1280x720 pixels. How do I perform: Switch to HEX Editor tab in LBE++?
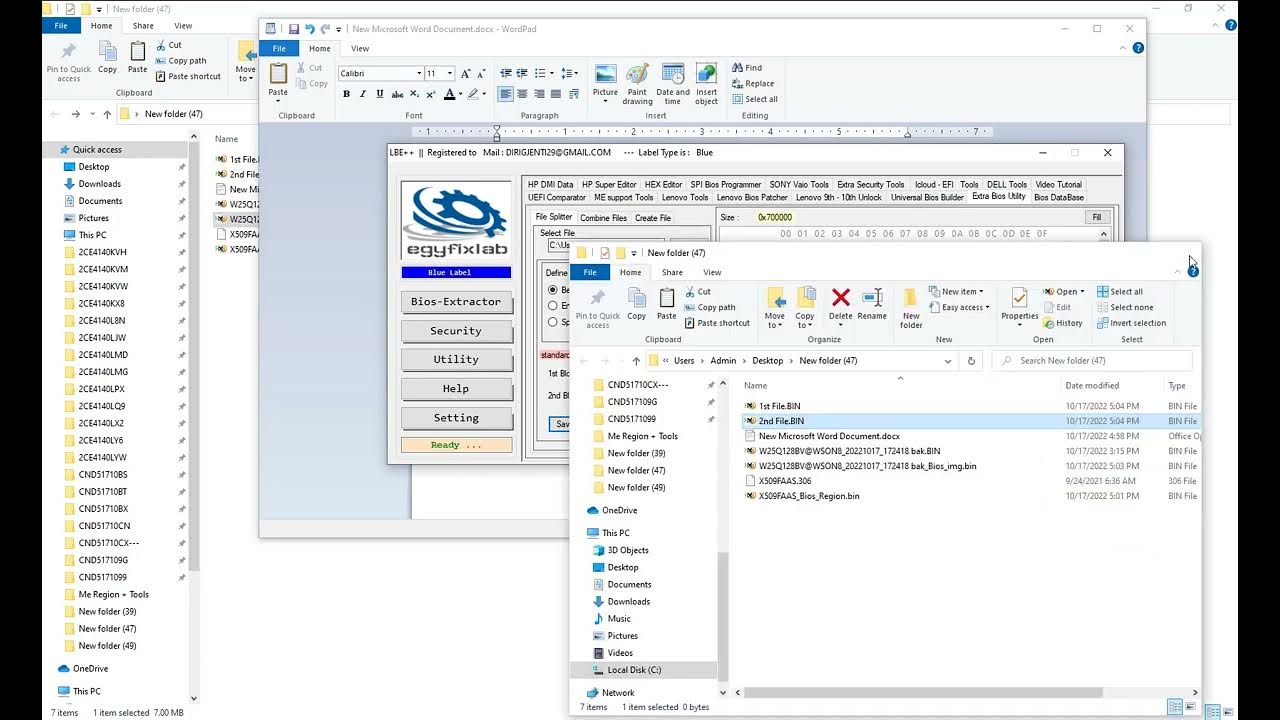pyautogui.click(x=663, y=185)
